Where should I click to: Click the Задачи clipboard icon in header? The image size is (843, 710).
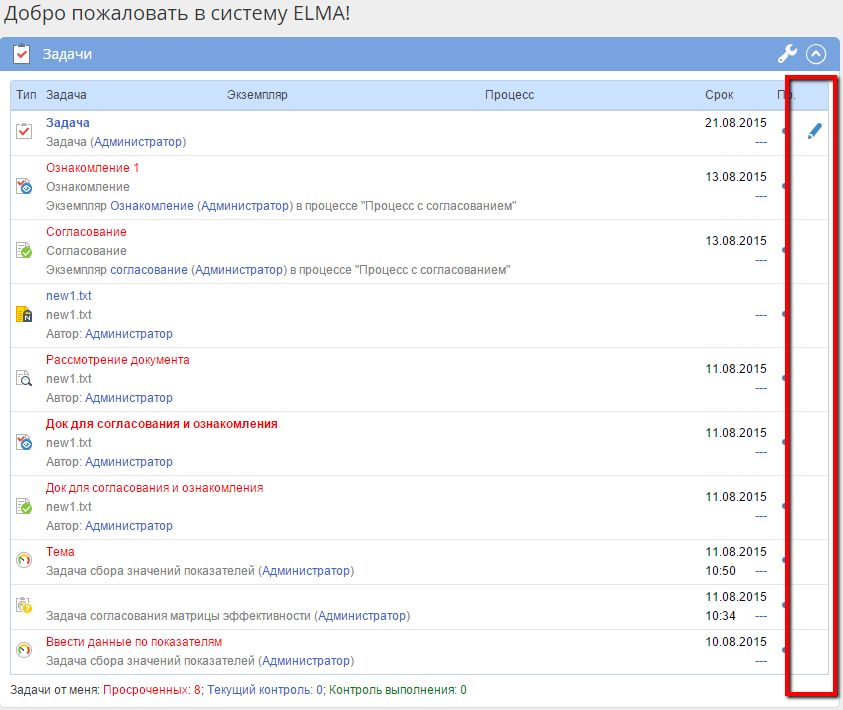(23, 55)
